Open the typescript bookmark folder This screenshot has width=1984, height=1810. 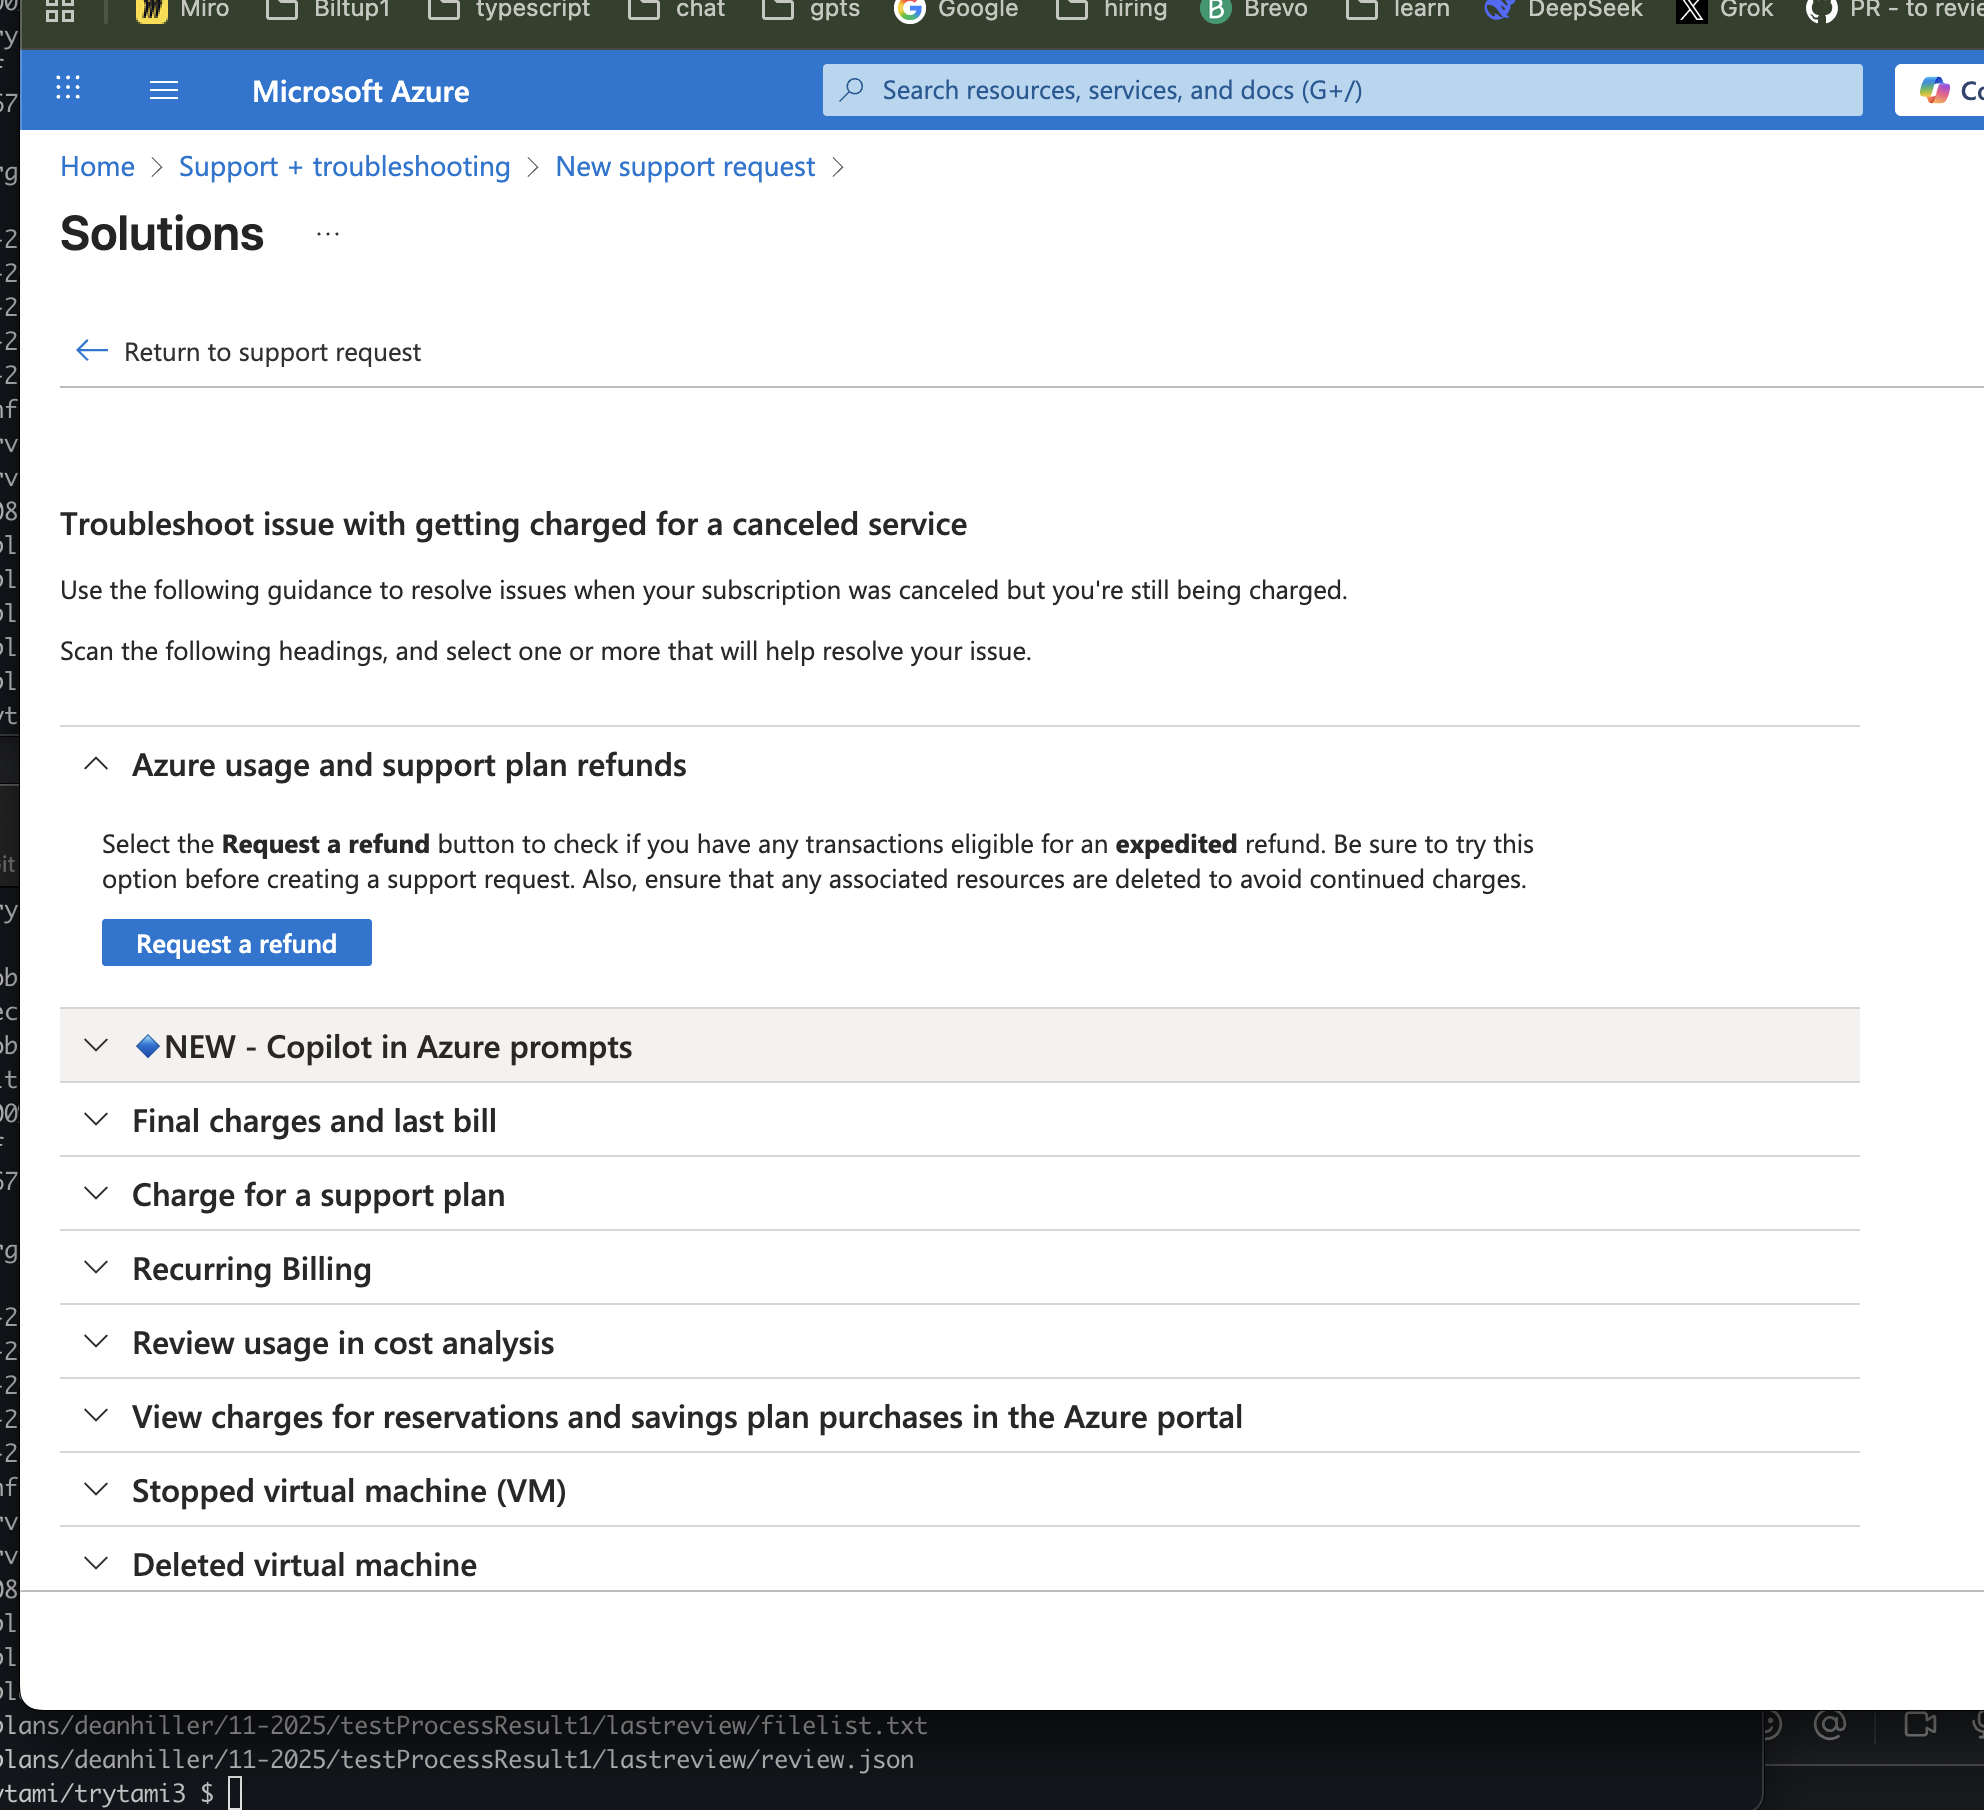[x=508, y=10]
